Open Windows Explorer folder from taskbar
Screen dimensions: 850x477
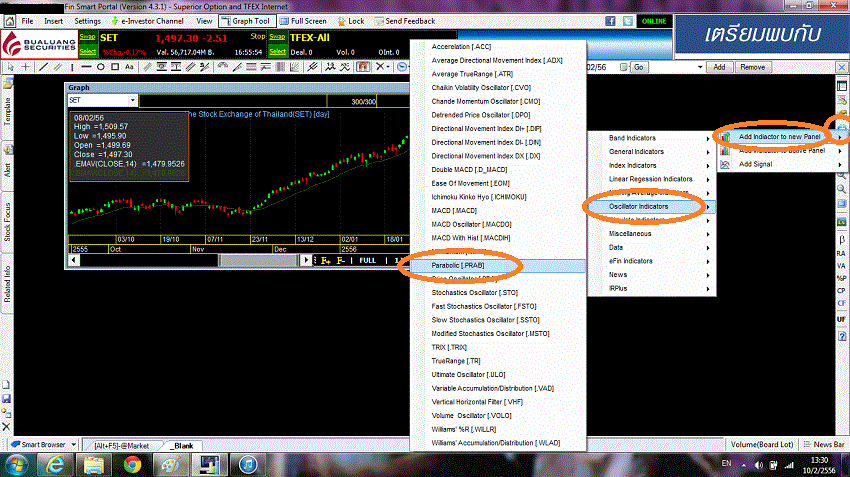coord(93,465)
